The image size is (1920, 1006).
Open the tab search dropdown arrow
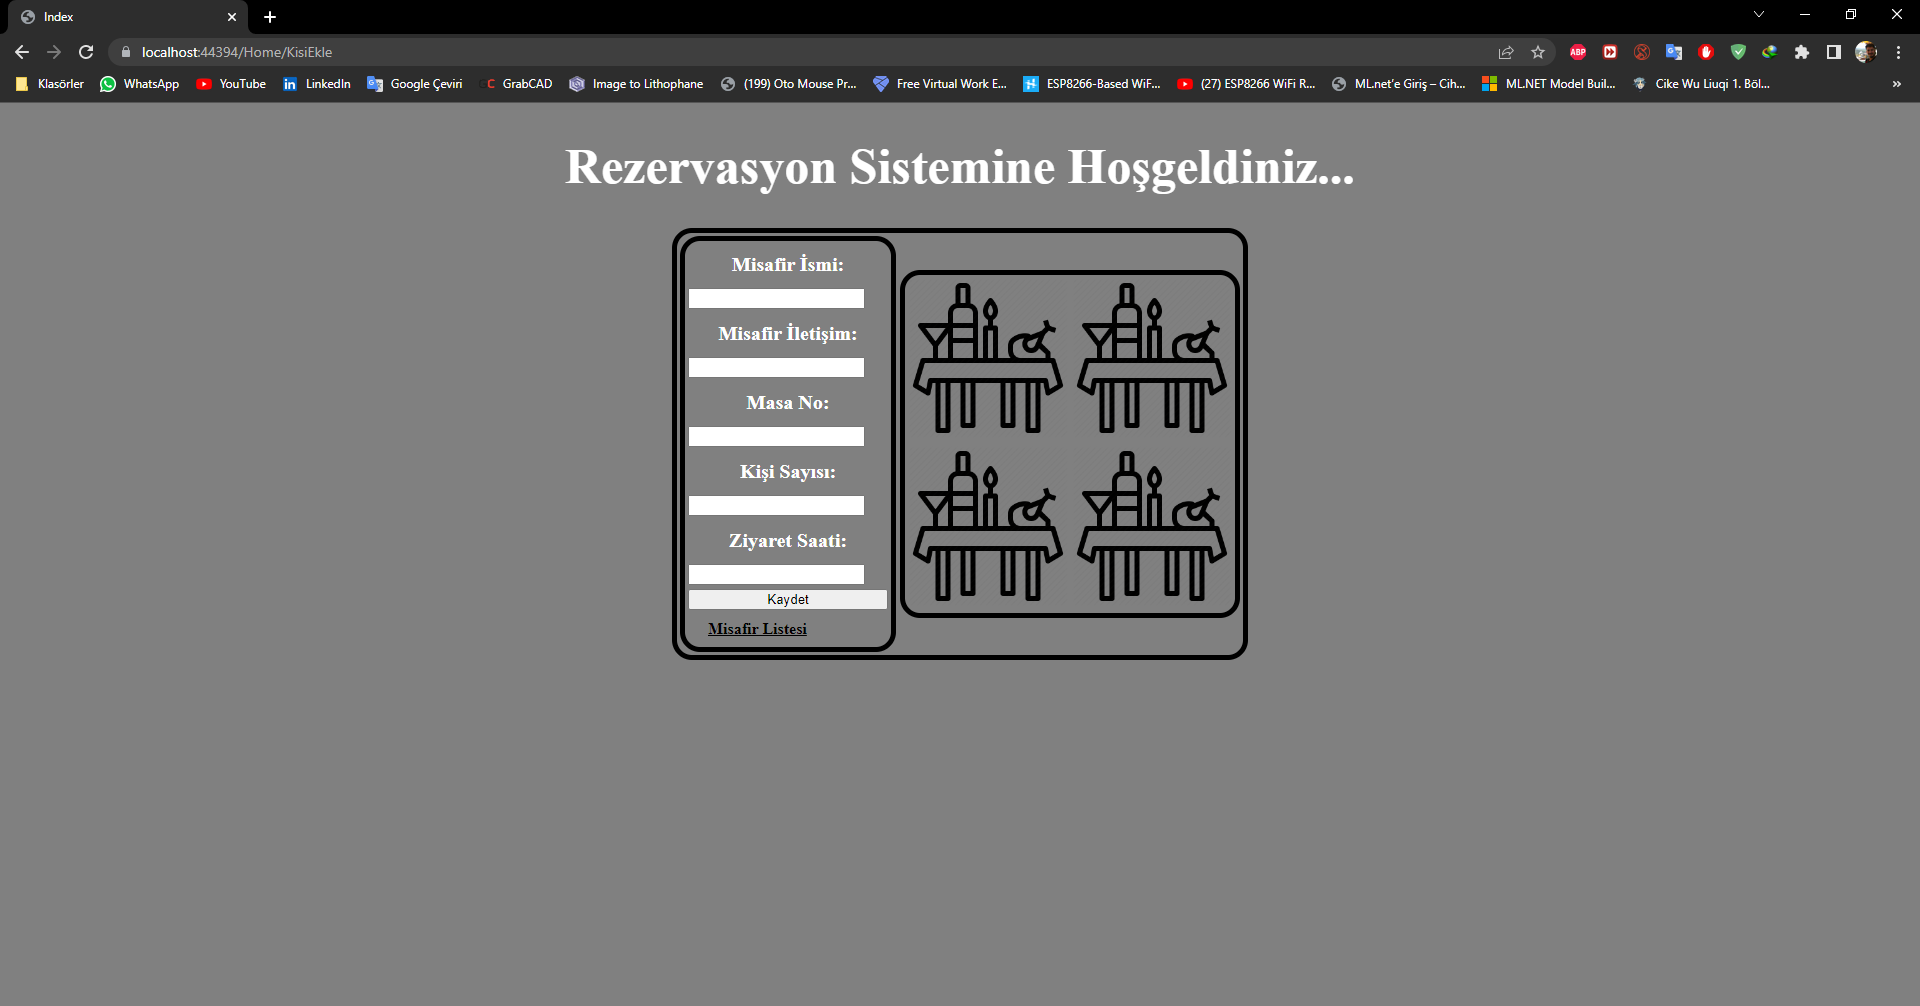(x=1759, y=14)
